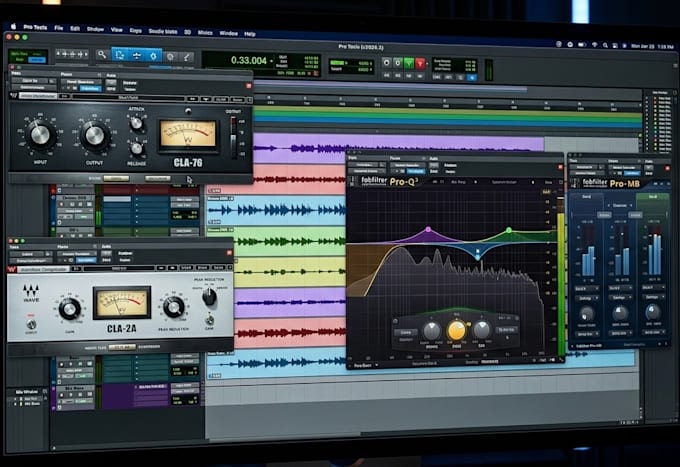Select the Trim tool in blue tool group
The image size is (680, 467).
coord(120,55)
